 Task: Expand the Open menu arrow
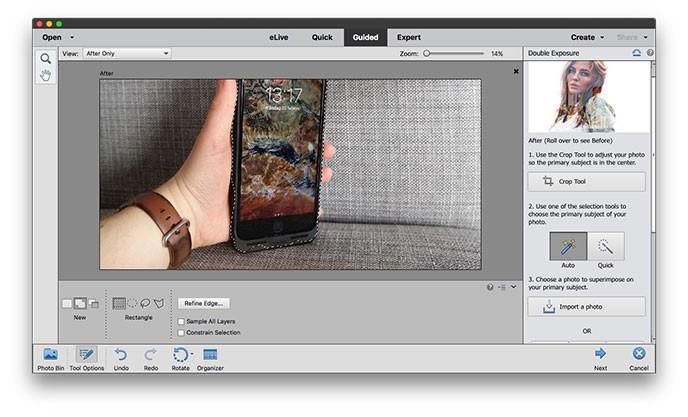click(x=72, y=38)
